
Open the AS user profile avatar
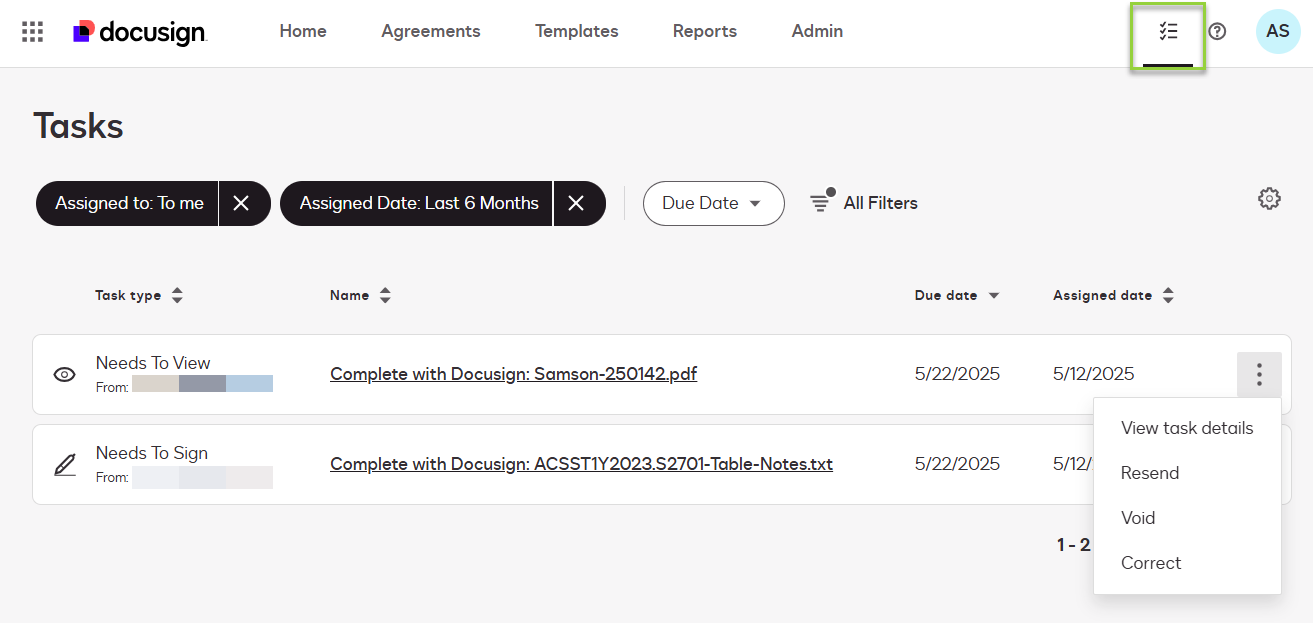(1277, 32)
